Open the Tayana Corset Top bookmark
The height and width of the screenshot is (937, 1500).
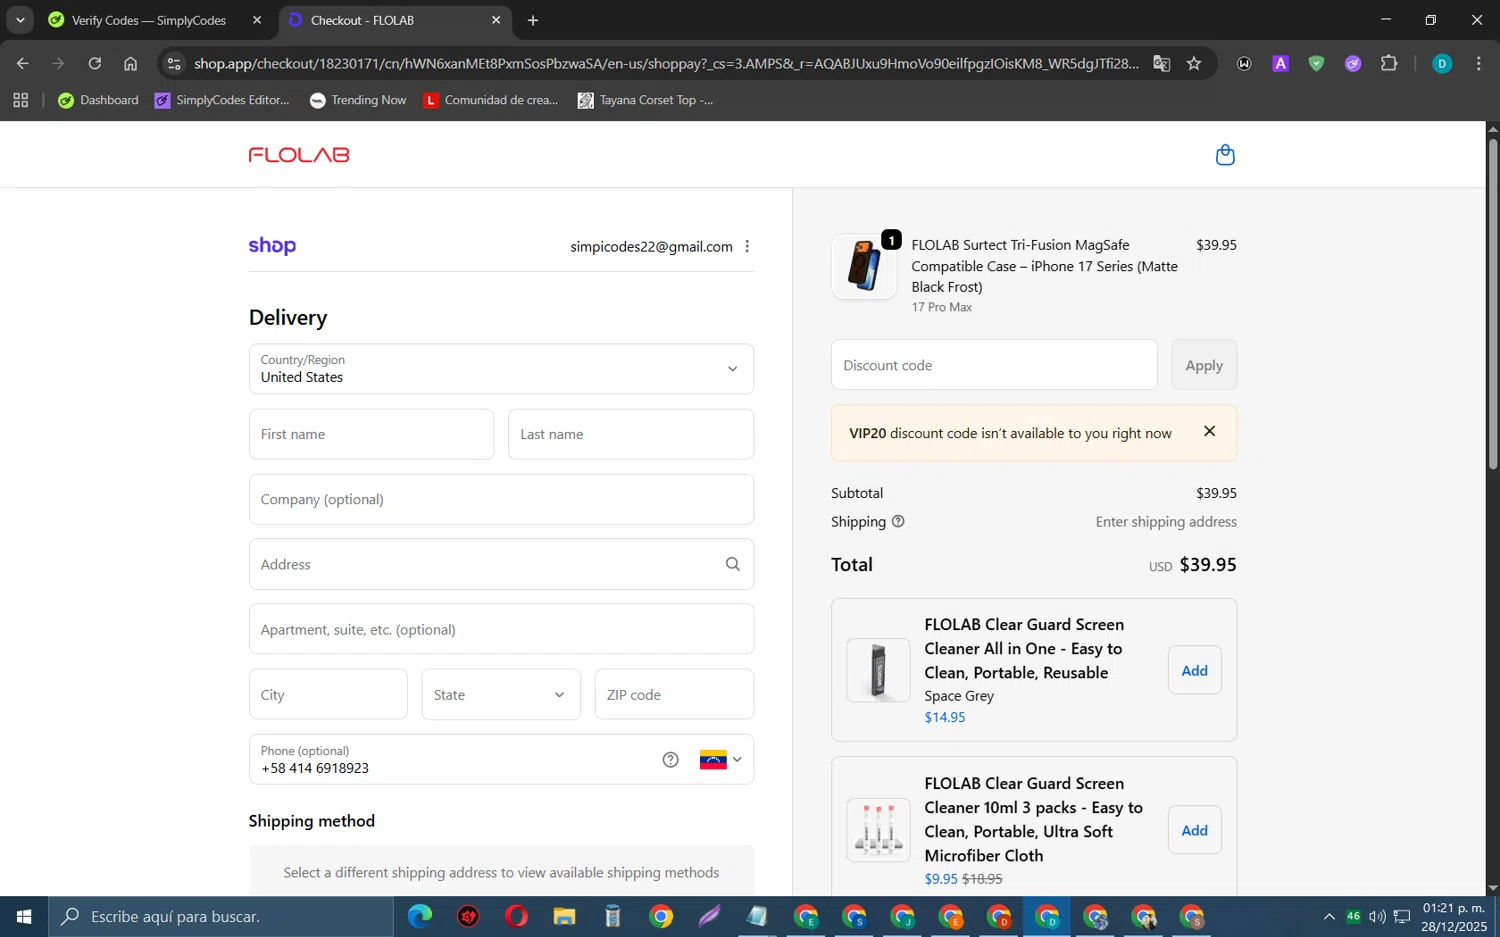click(646, 100)
